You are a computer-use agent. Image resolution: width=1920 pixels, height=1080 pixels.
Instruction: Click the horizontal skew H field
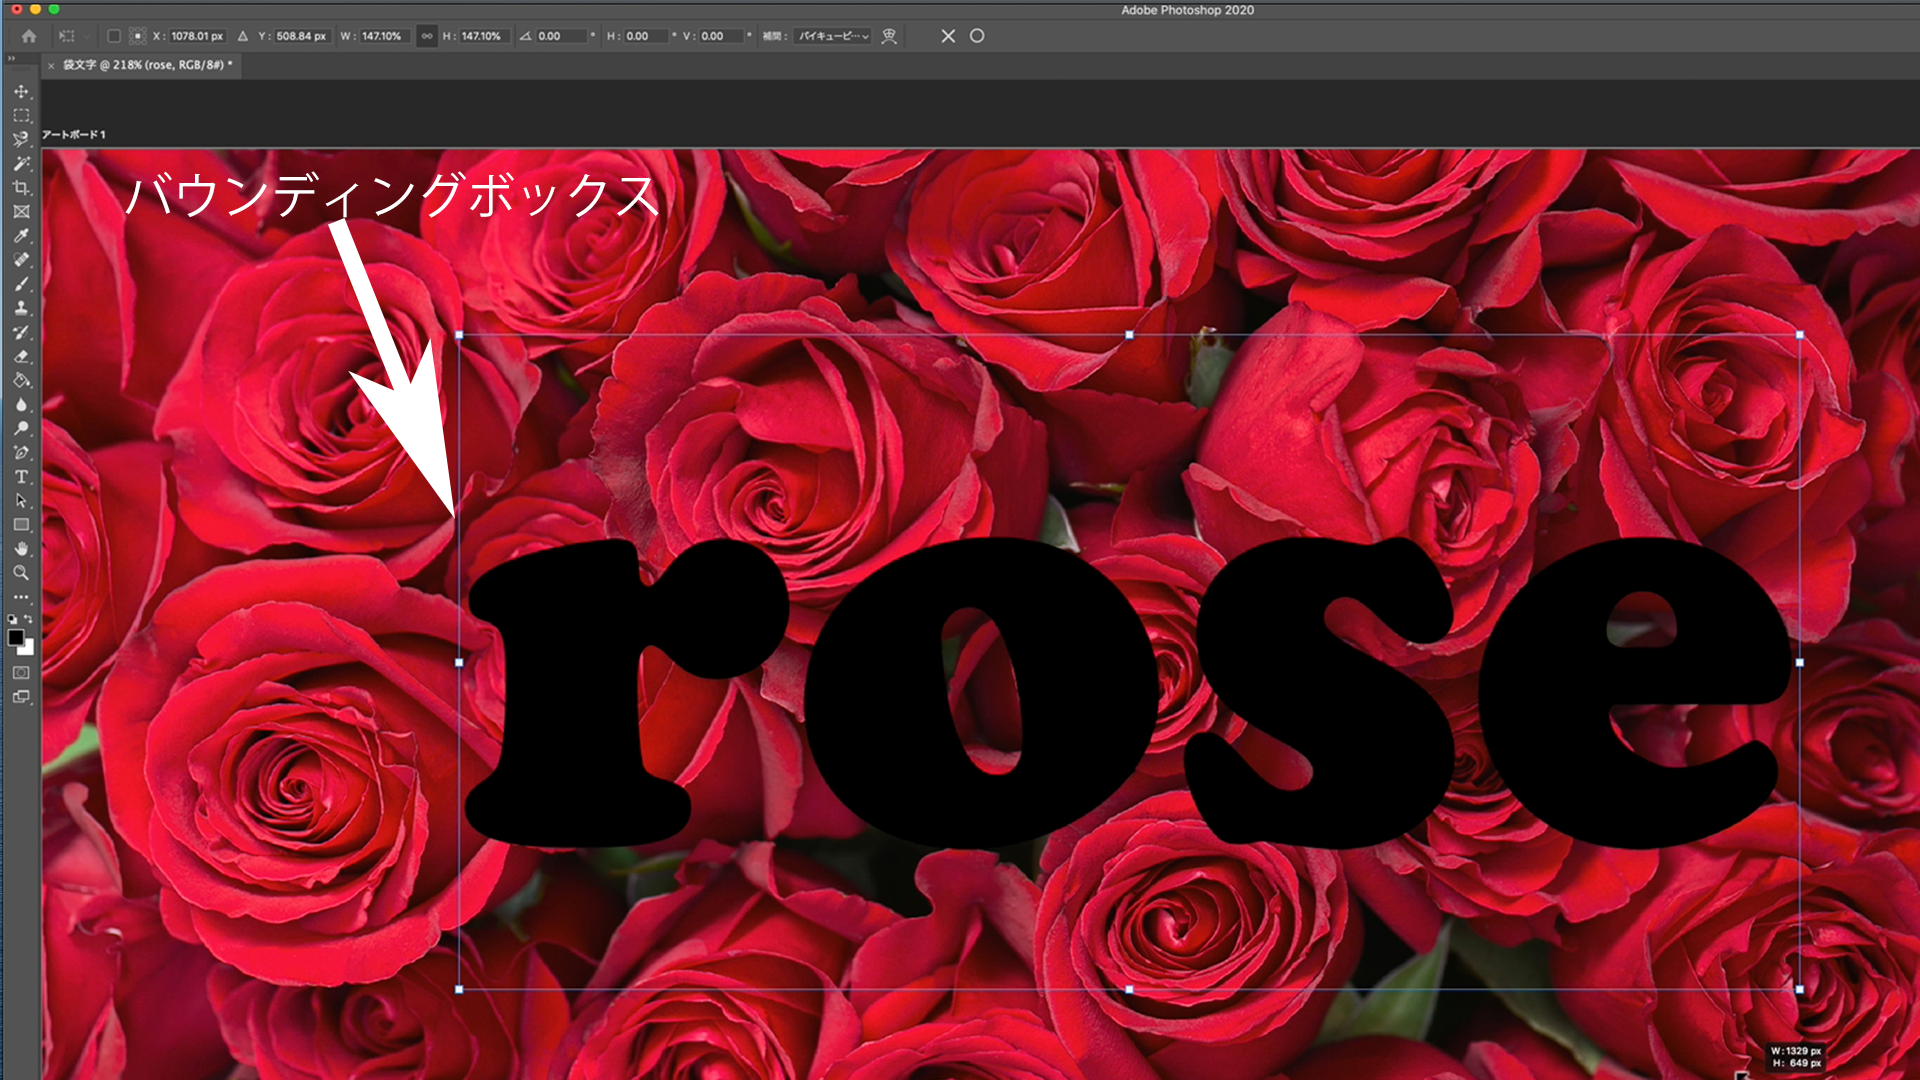tap(647, 36)
